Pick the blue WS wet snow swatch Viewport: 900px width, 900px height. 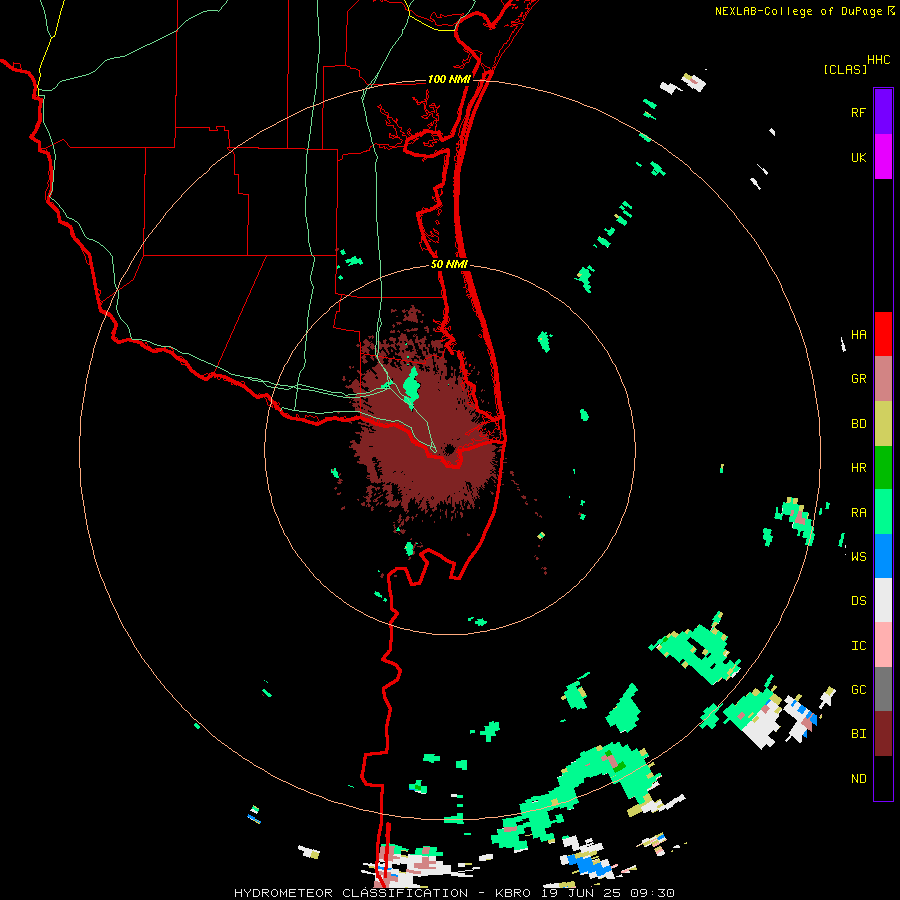883,556
